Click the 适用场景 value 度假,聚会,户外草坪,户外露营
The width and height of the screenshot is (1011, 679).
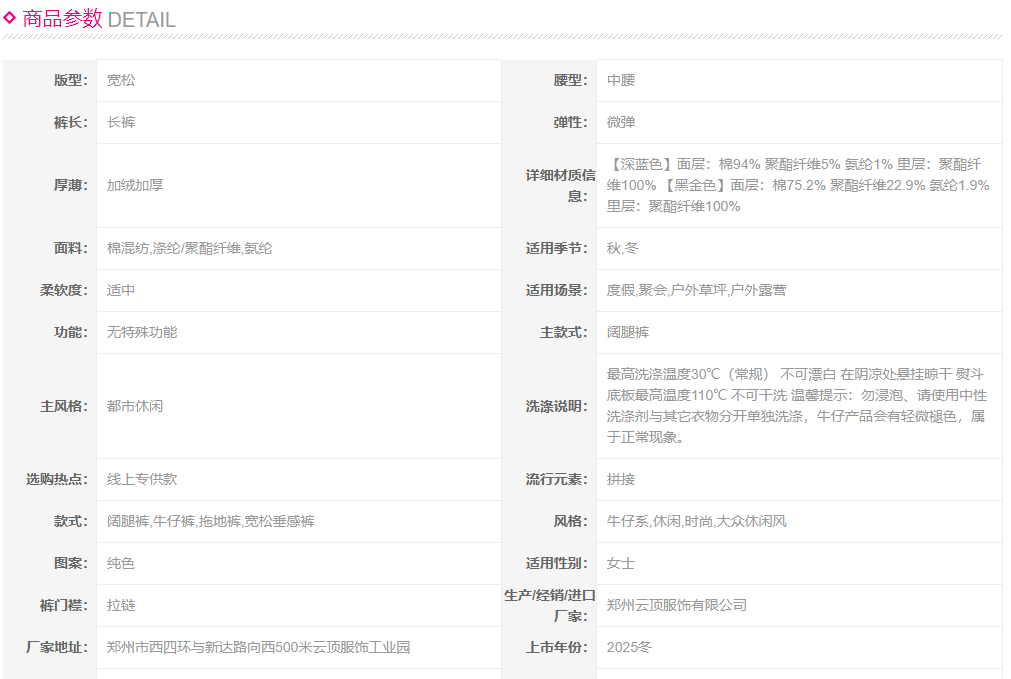point(696,290)
